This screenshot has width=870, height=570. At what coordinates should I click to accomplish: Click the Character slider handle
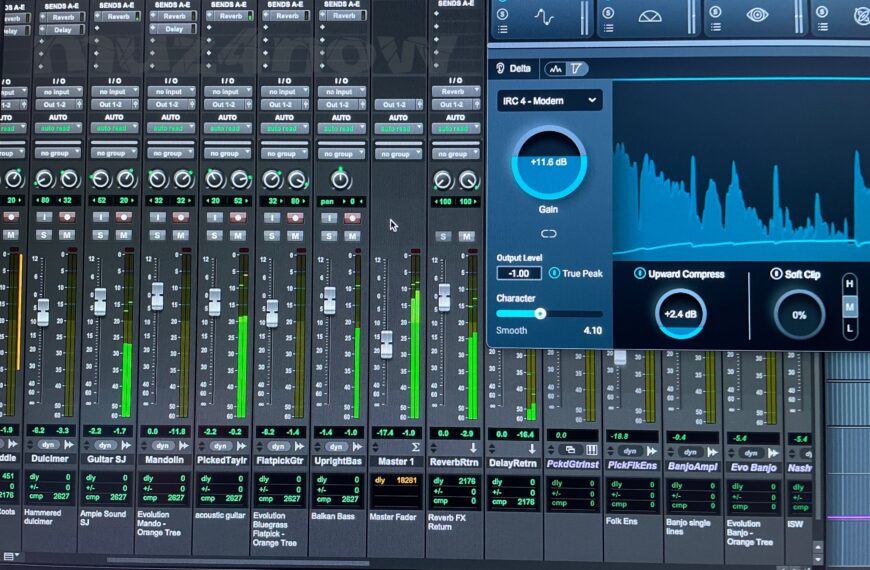(540, 313)
